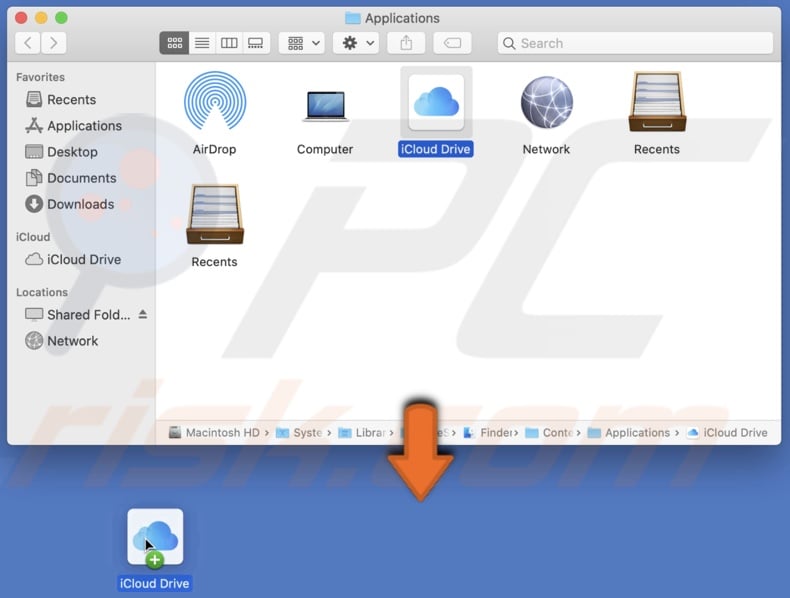
Task: Select the iCloud Drive icon in window
Action: (x=436, y=102)
